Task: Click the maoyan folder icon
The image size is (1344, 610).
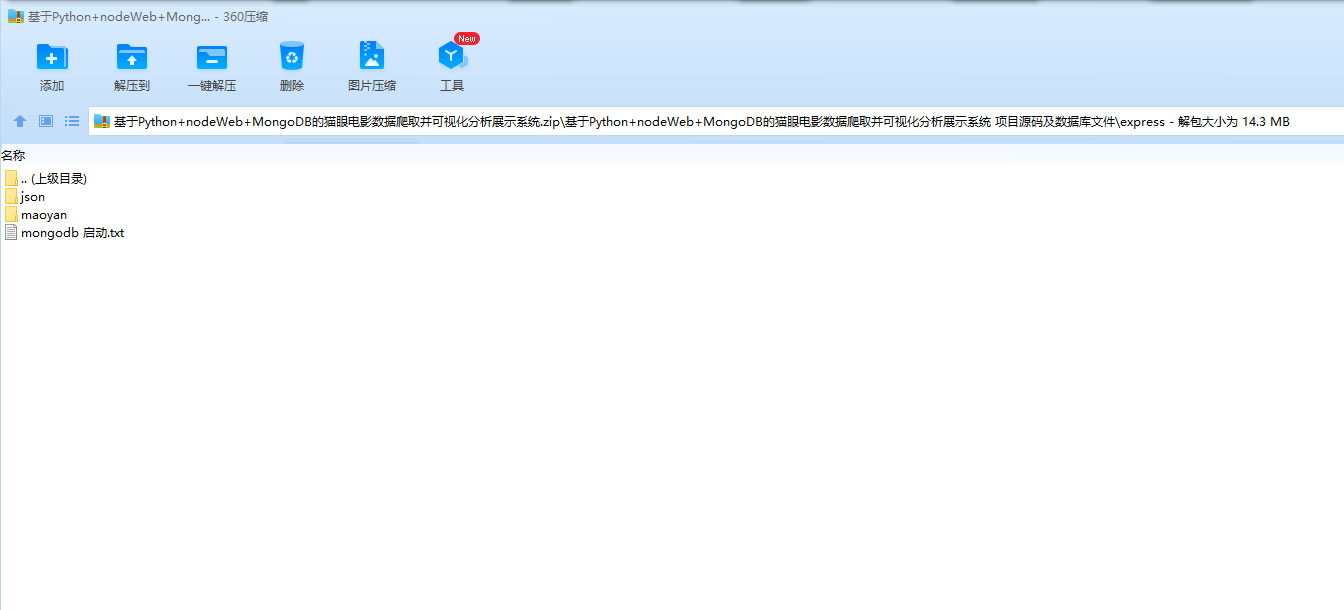Action: 11,214
